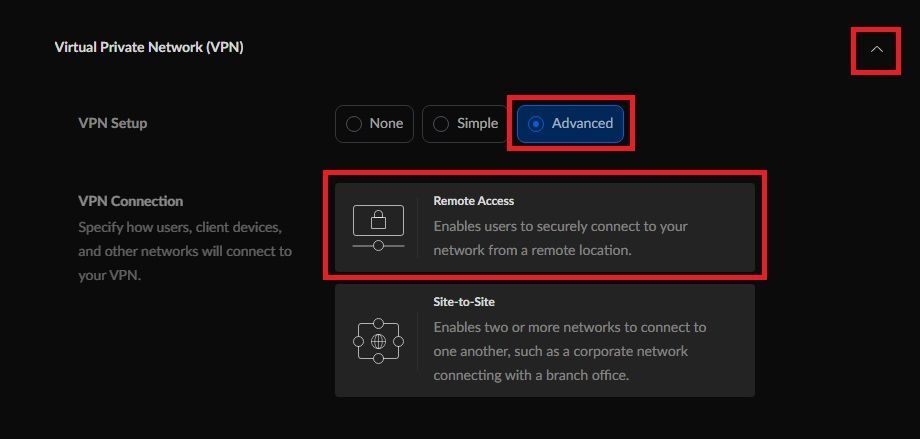Choose the Simple VPN setup option
The width and height of the screenshot is (920, 439).
click(x=465, y=124)
